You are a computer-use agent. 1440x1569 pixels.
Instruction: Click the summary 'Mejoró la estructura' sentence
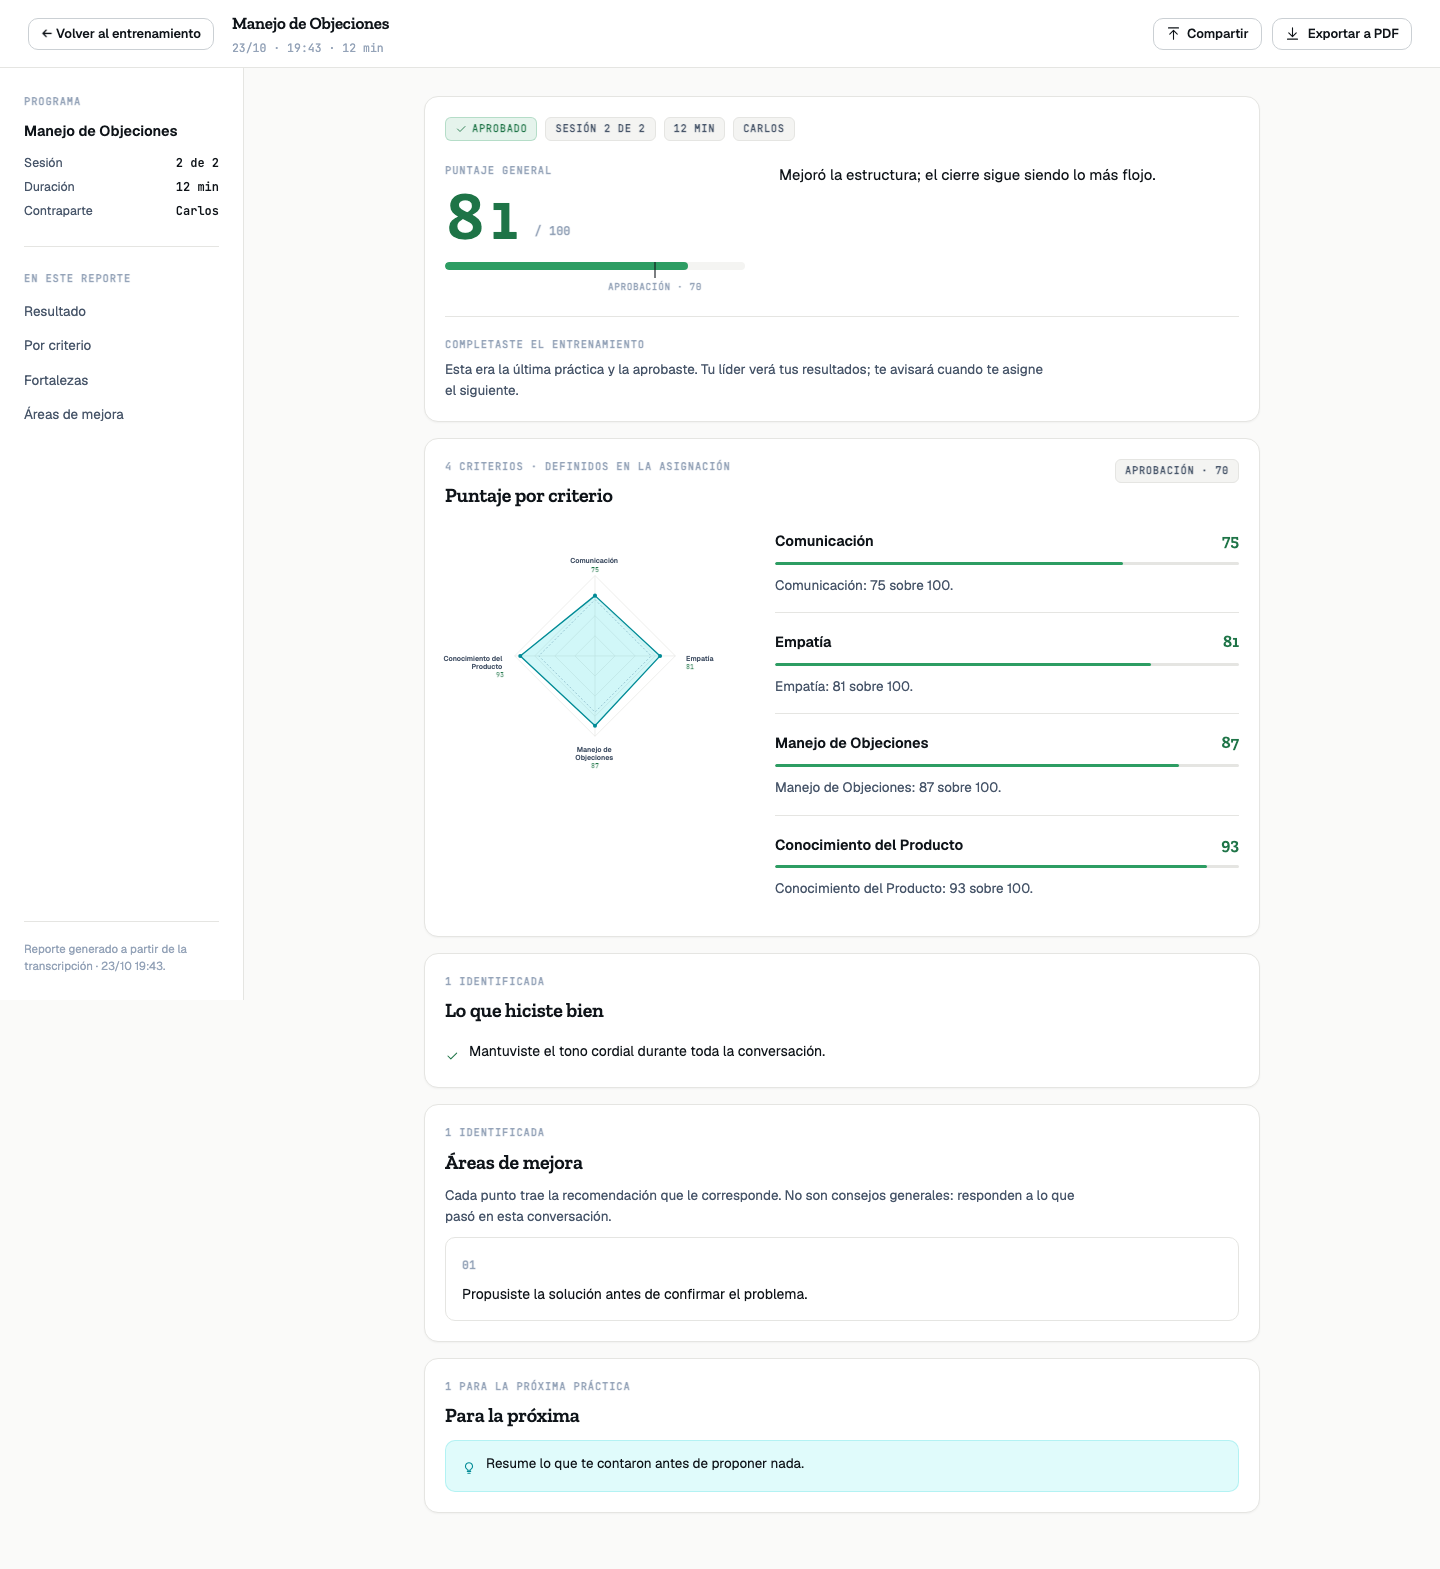tap(967, 175)
